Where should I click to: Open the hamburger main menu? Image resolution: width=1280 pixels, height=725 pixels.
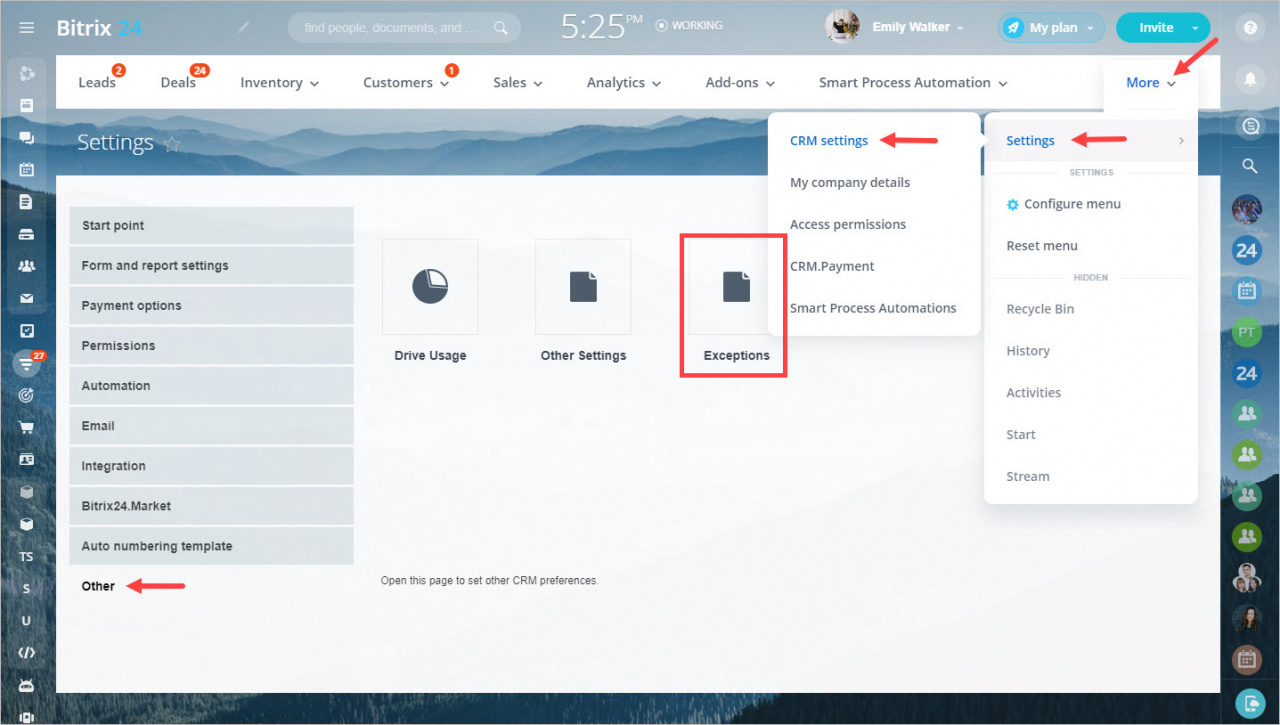pyautogui.click(x=26, y=28)
